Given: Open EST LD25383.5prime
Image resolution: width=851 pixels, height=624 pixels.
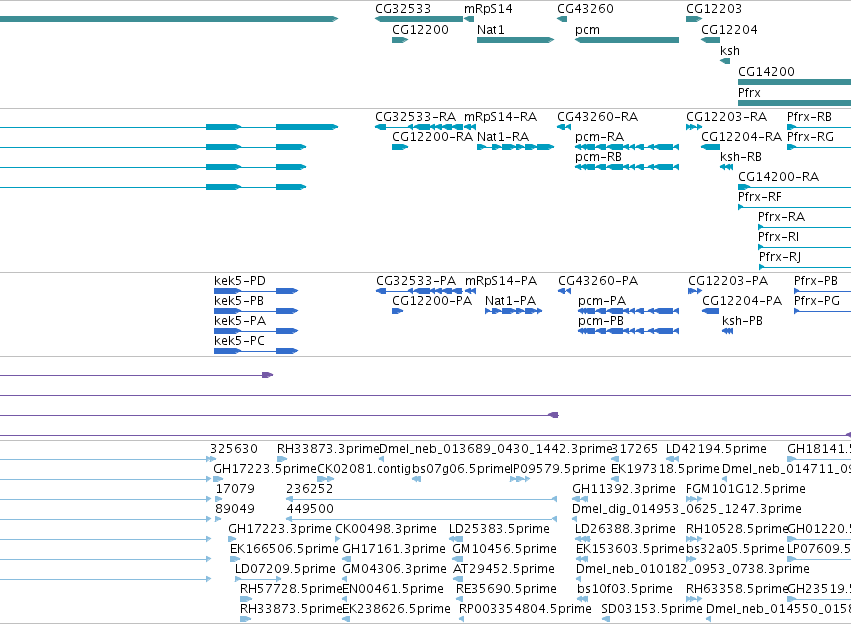Looking at the screenshot, I should point(499,529).
